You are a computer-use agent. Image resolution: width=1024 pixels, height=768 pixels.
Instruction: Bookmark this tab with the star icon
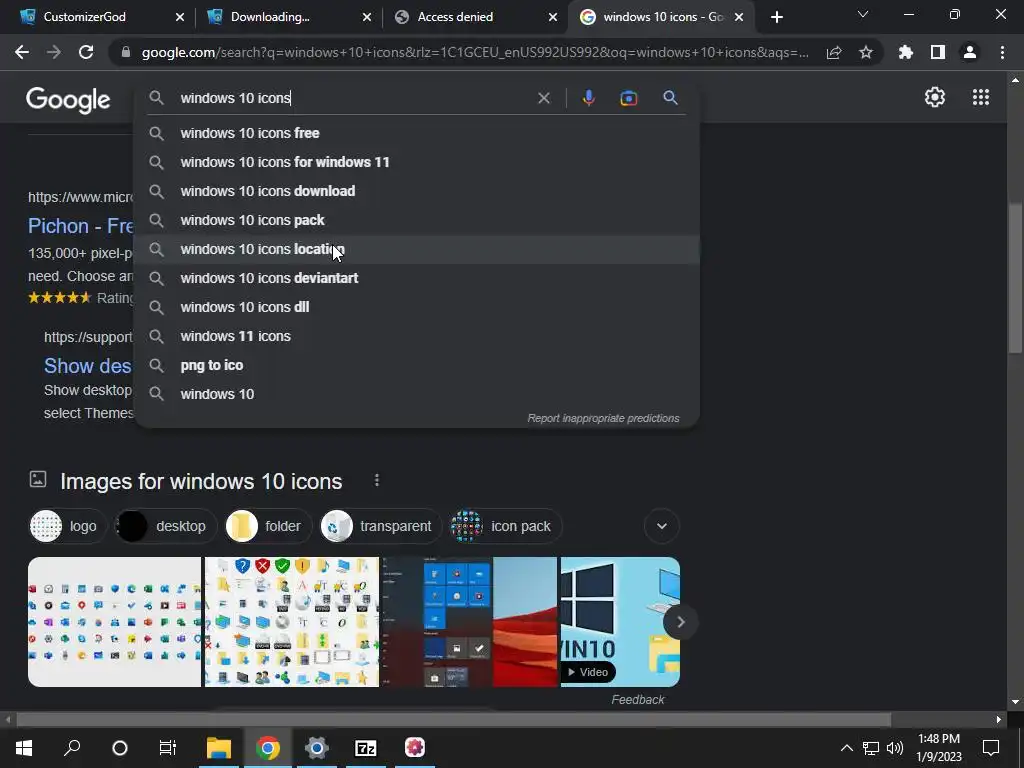865,52
